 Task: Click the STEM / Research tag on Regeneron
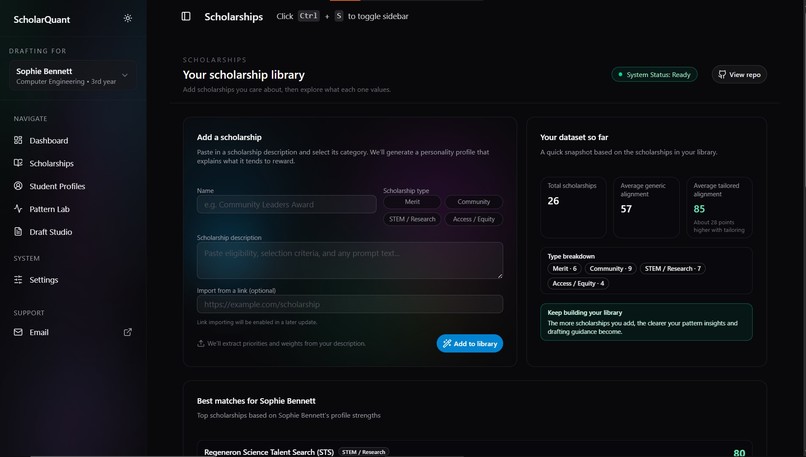click(363, 452)
